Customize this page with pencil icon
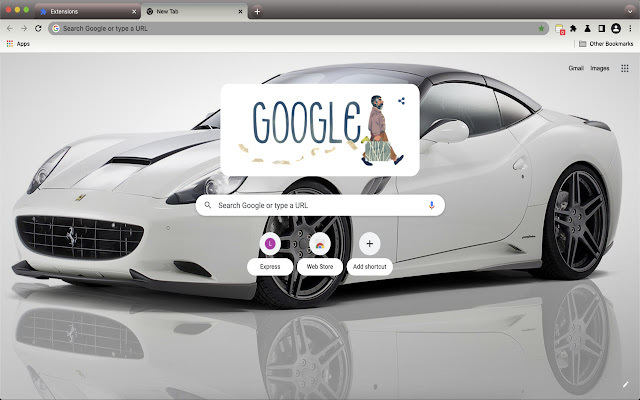This screenshot has width=640, height=400. click(x=625, y=384)
